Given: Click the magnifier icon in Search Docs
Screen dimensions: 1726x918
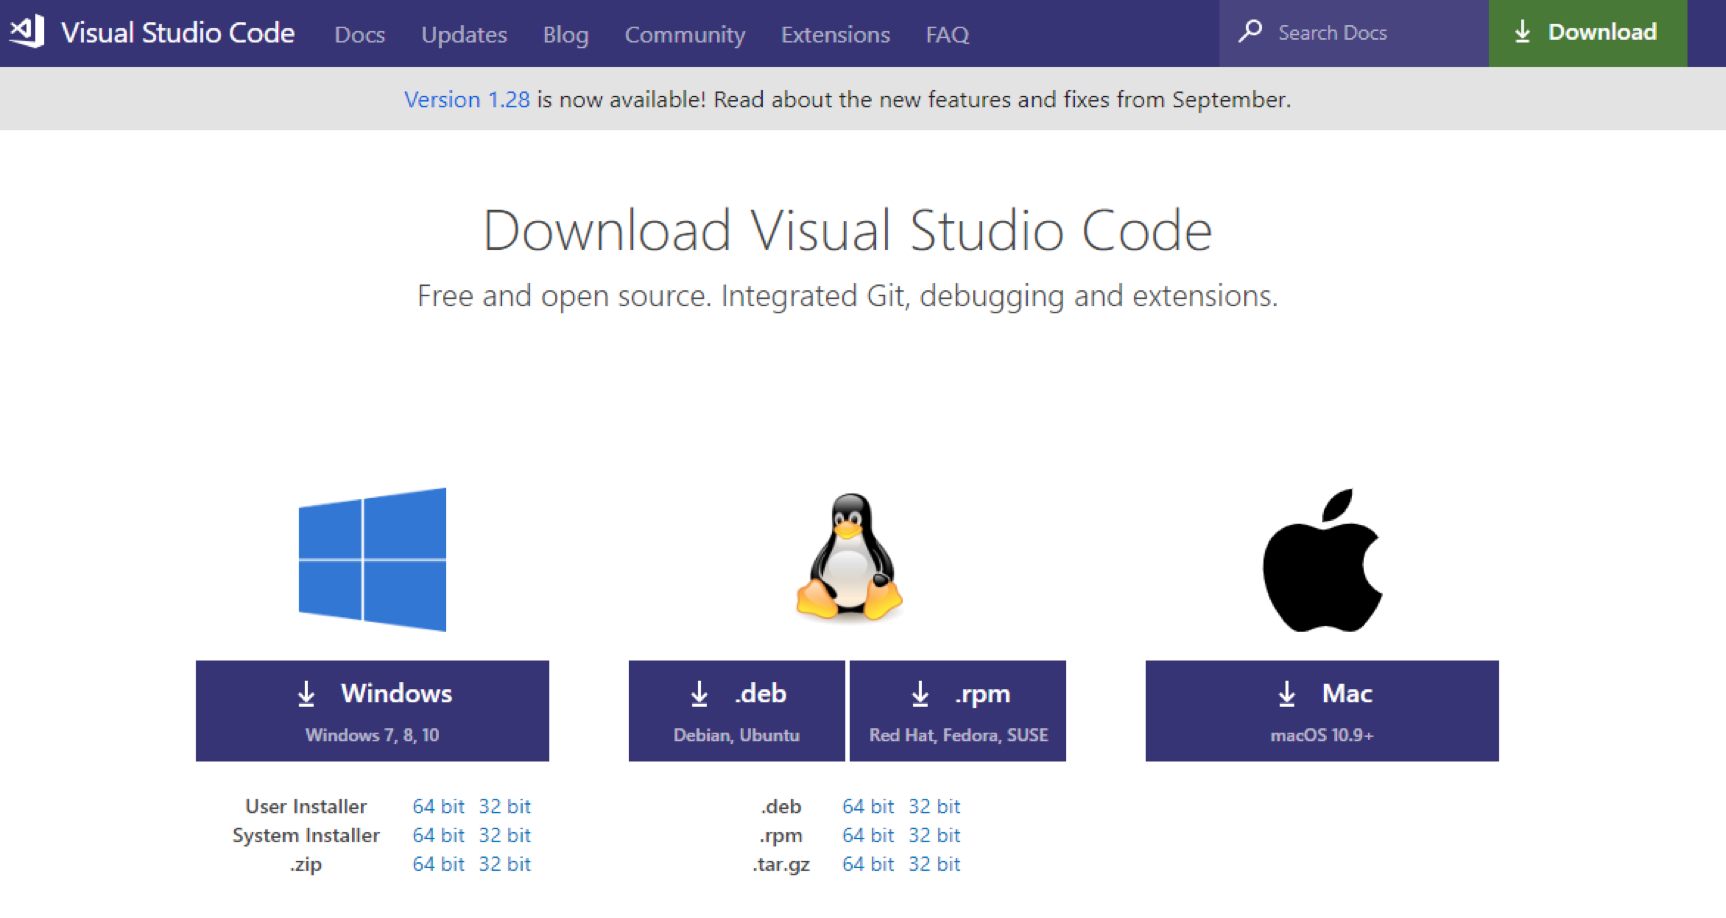Looking at the screenshot, I should coord(1249,32).
